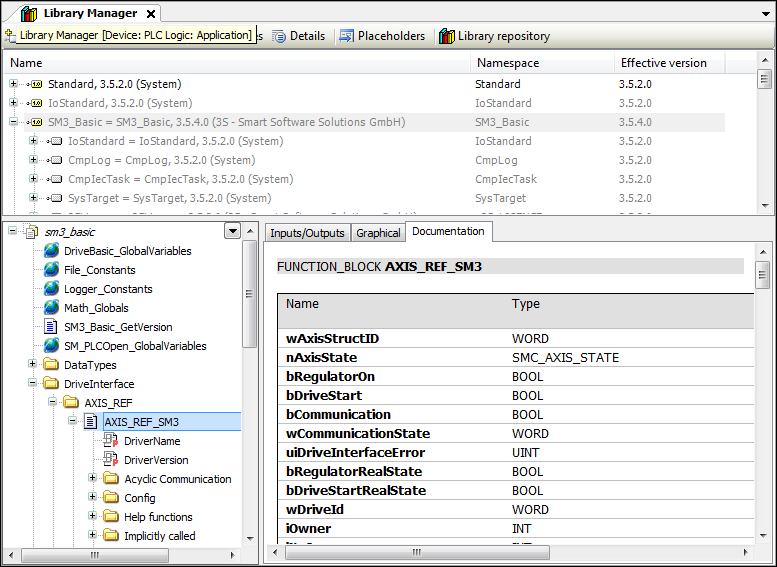777x567 pixels.
Task: Click the Logger_Constants globe icon
Action: [x=52, y=289]
